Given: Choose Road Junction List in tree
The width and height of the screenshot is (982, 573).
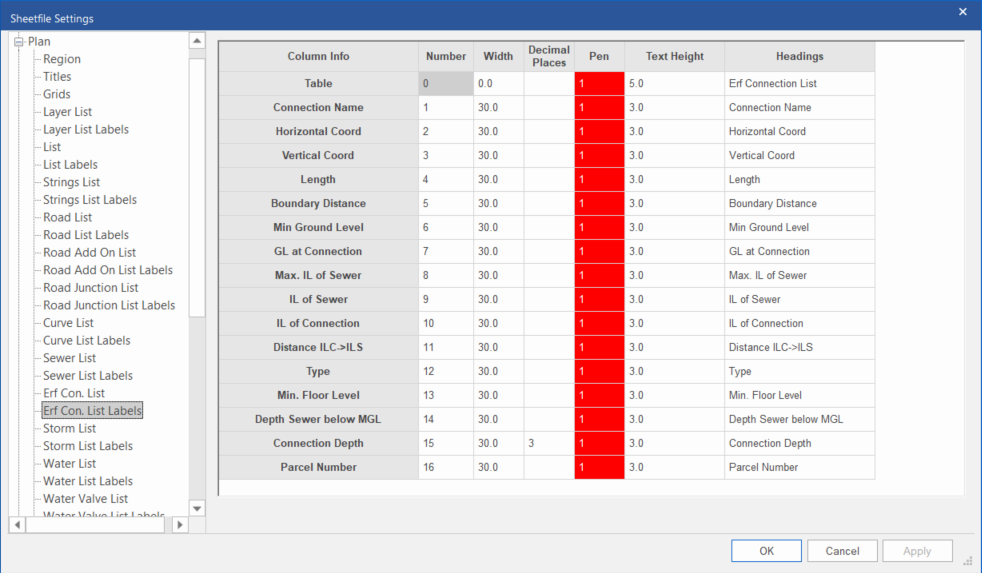Looking at the screenshot, I should tap(90, 288).
